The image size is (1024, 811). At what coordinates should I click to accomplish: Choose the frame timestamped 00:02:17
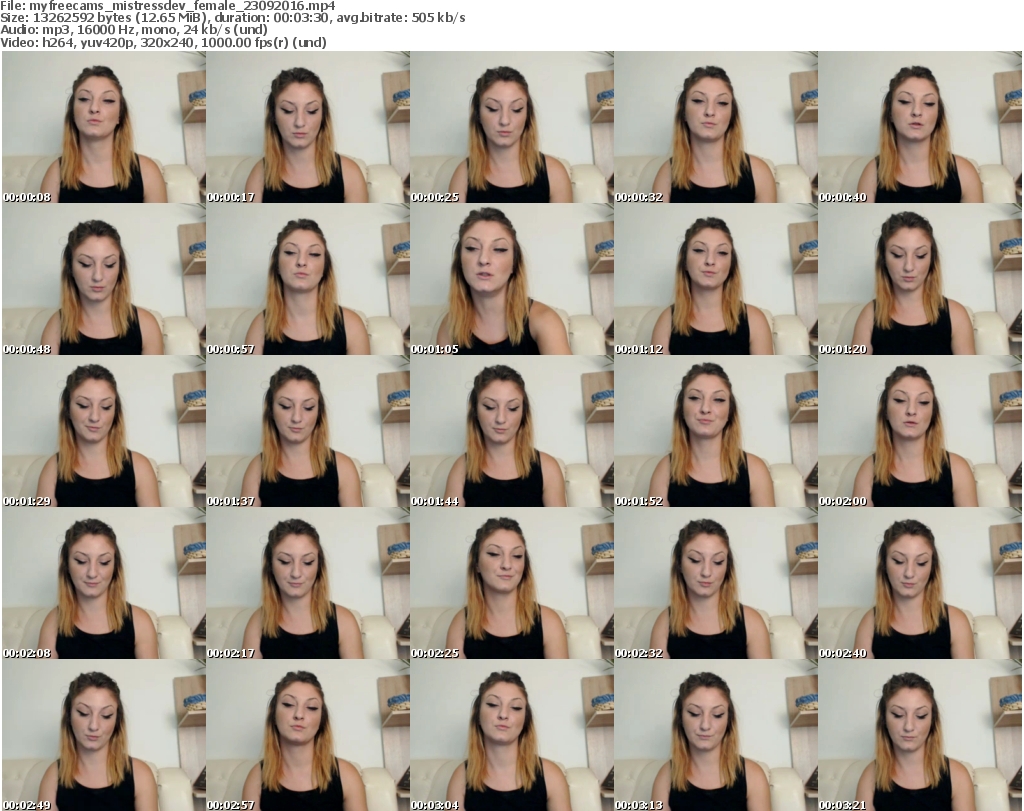click(308, 583)
